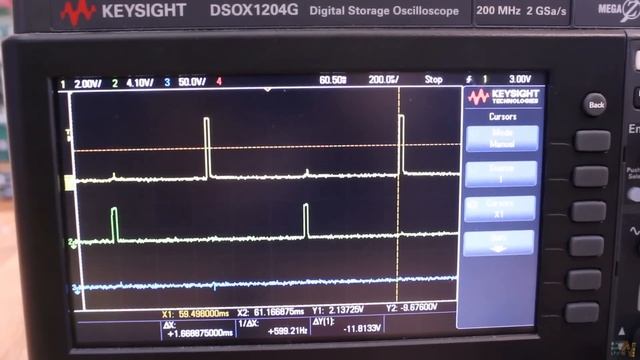Select the 60.50 delay time readout

(x=333, y=80)
